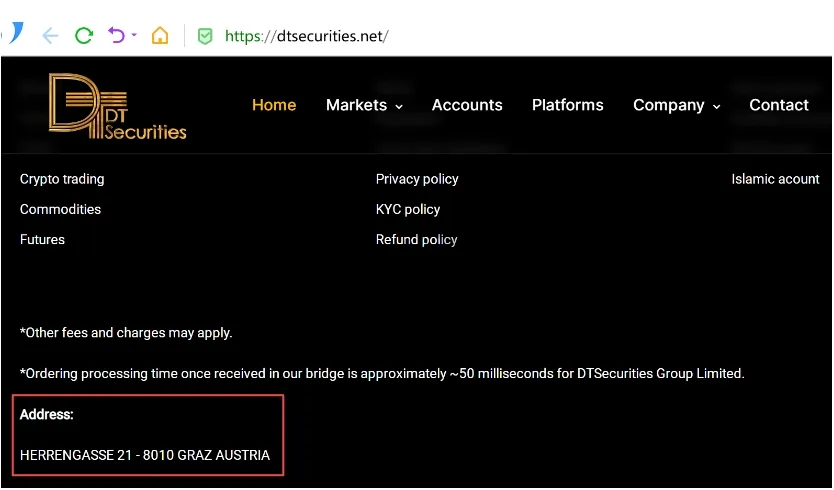Open the Futures link
Viewport: 834px width, 490px height.
[x=42, y=239]
